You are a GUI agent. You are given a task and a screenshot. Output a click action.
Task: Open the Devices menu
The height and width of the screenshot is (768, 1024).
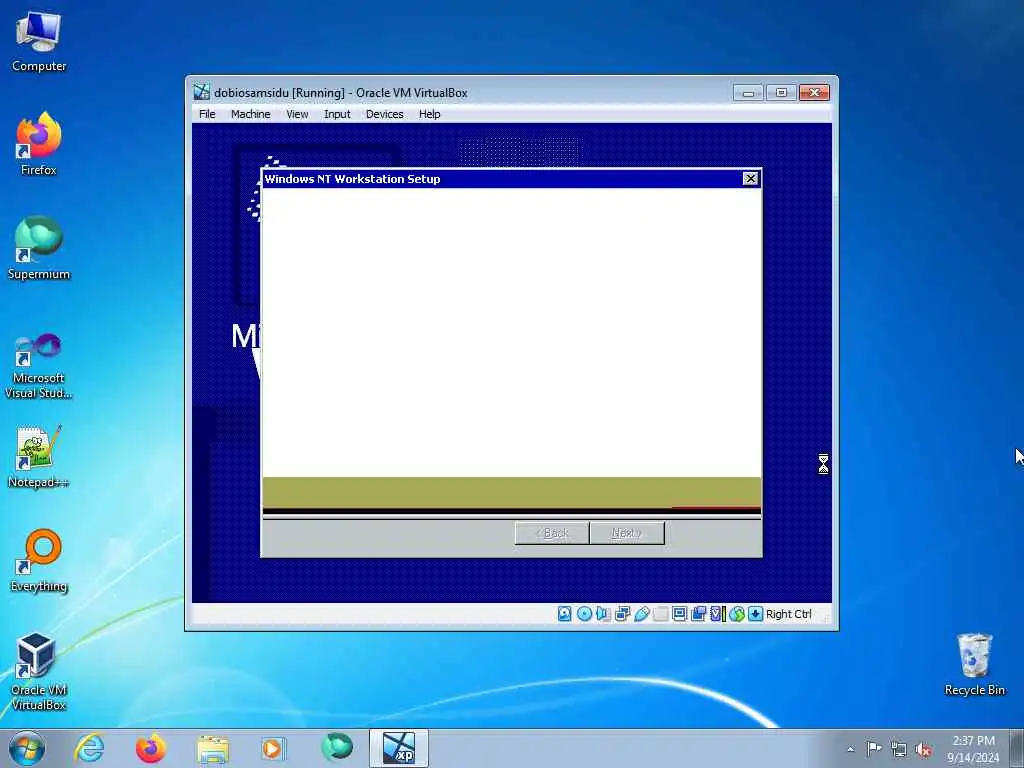coord(385,114)
